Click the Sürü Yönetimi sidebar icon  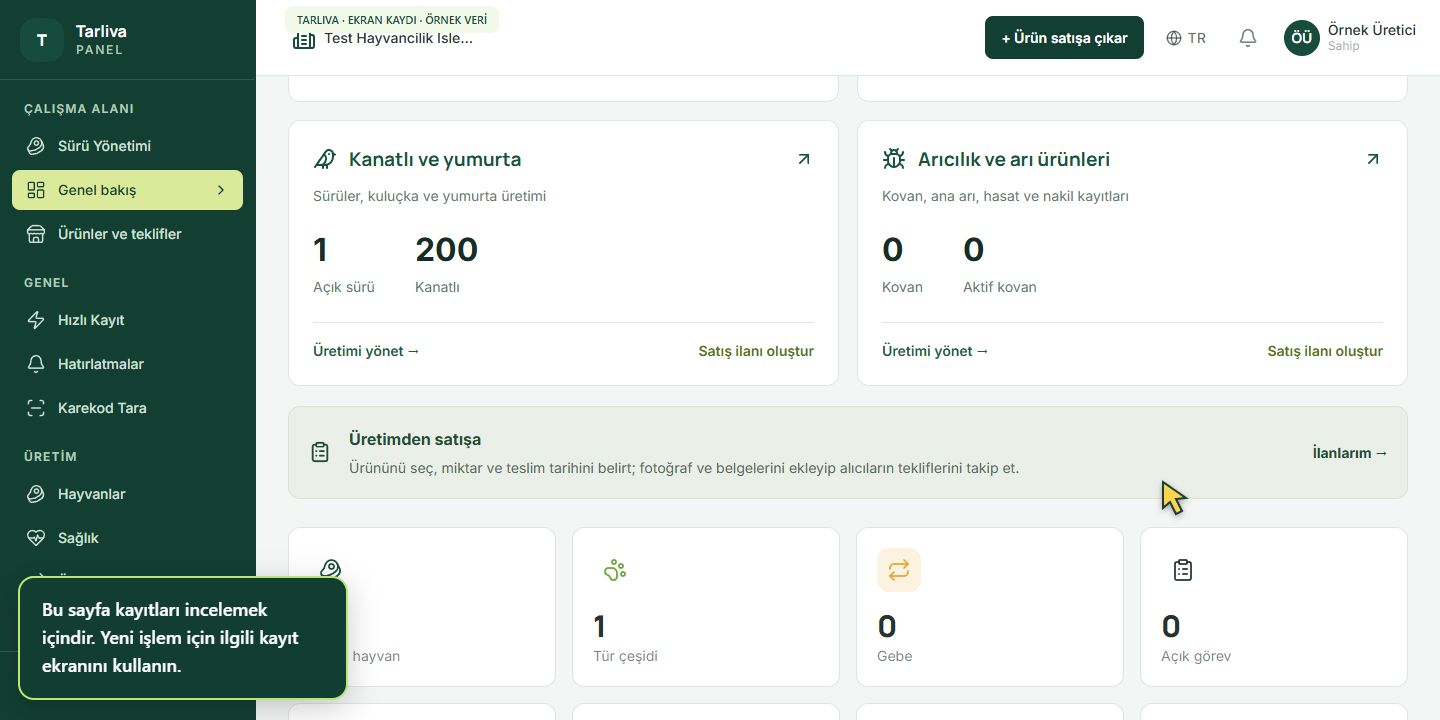point(36,146)
